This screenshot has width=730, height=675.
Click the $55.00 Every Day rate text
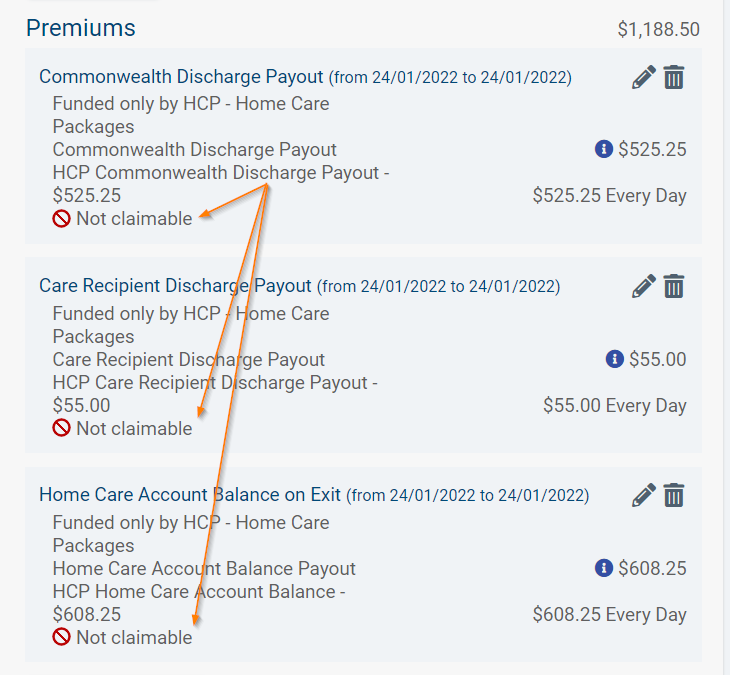click(x=615, y=405)
